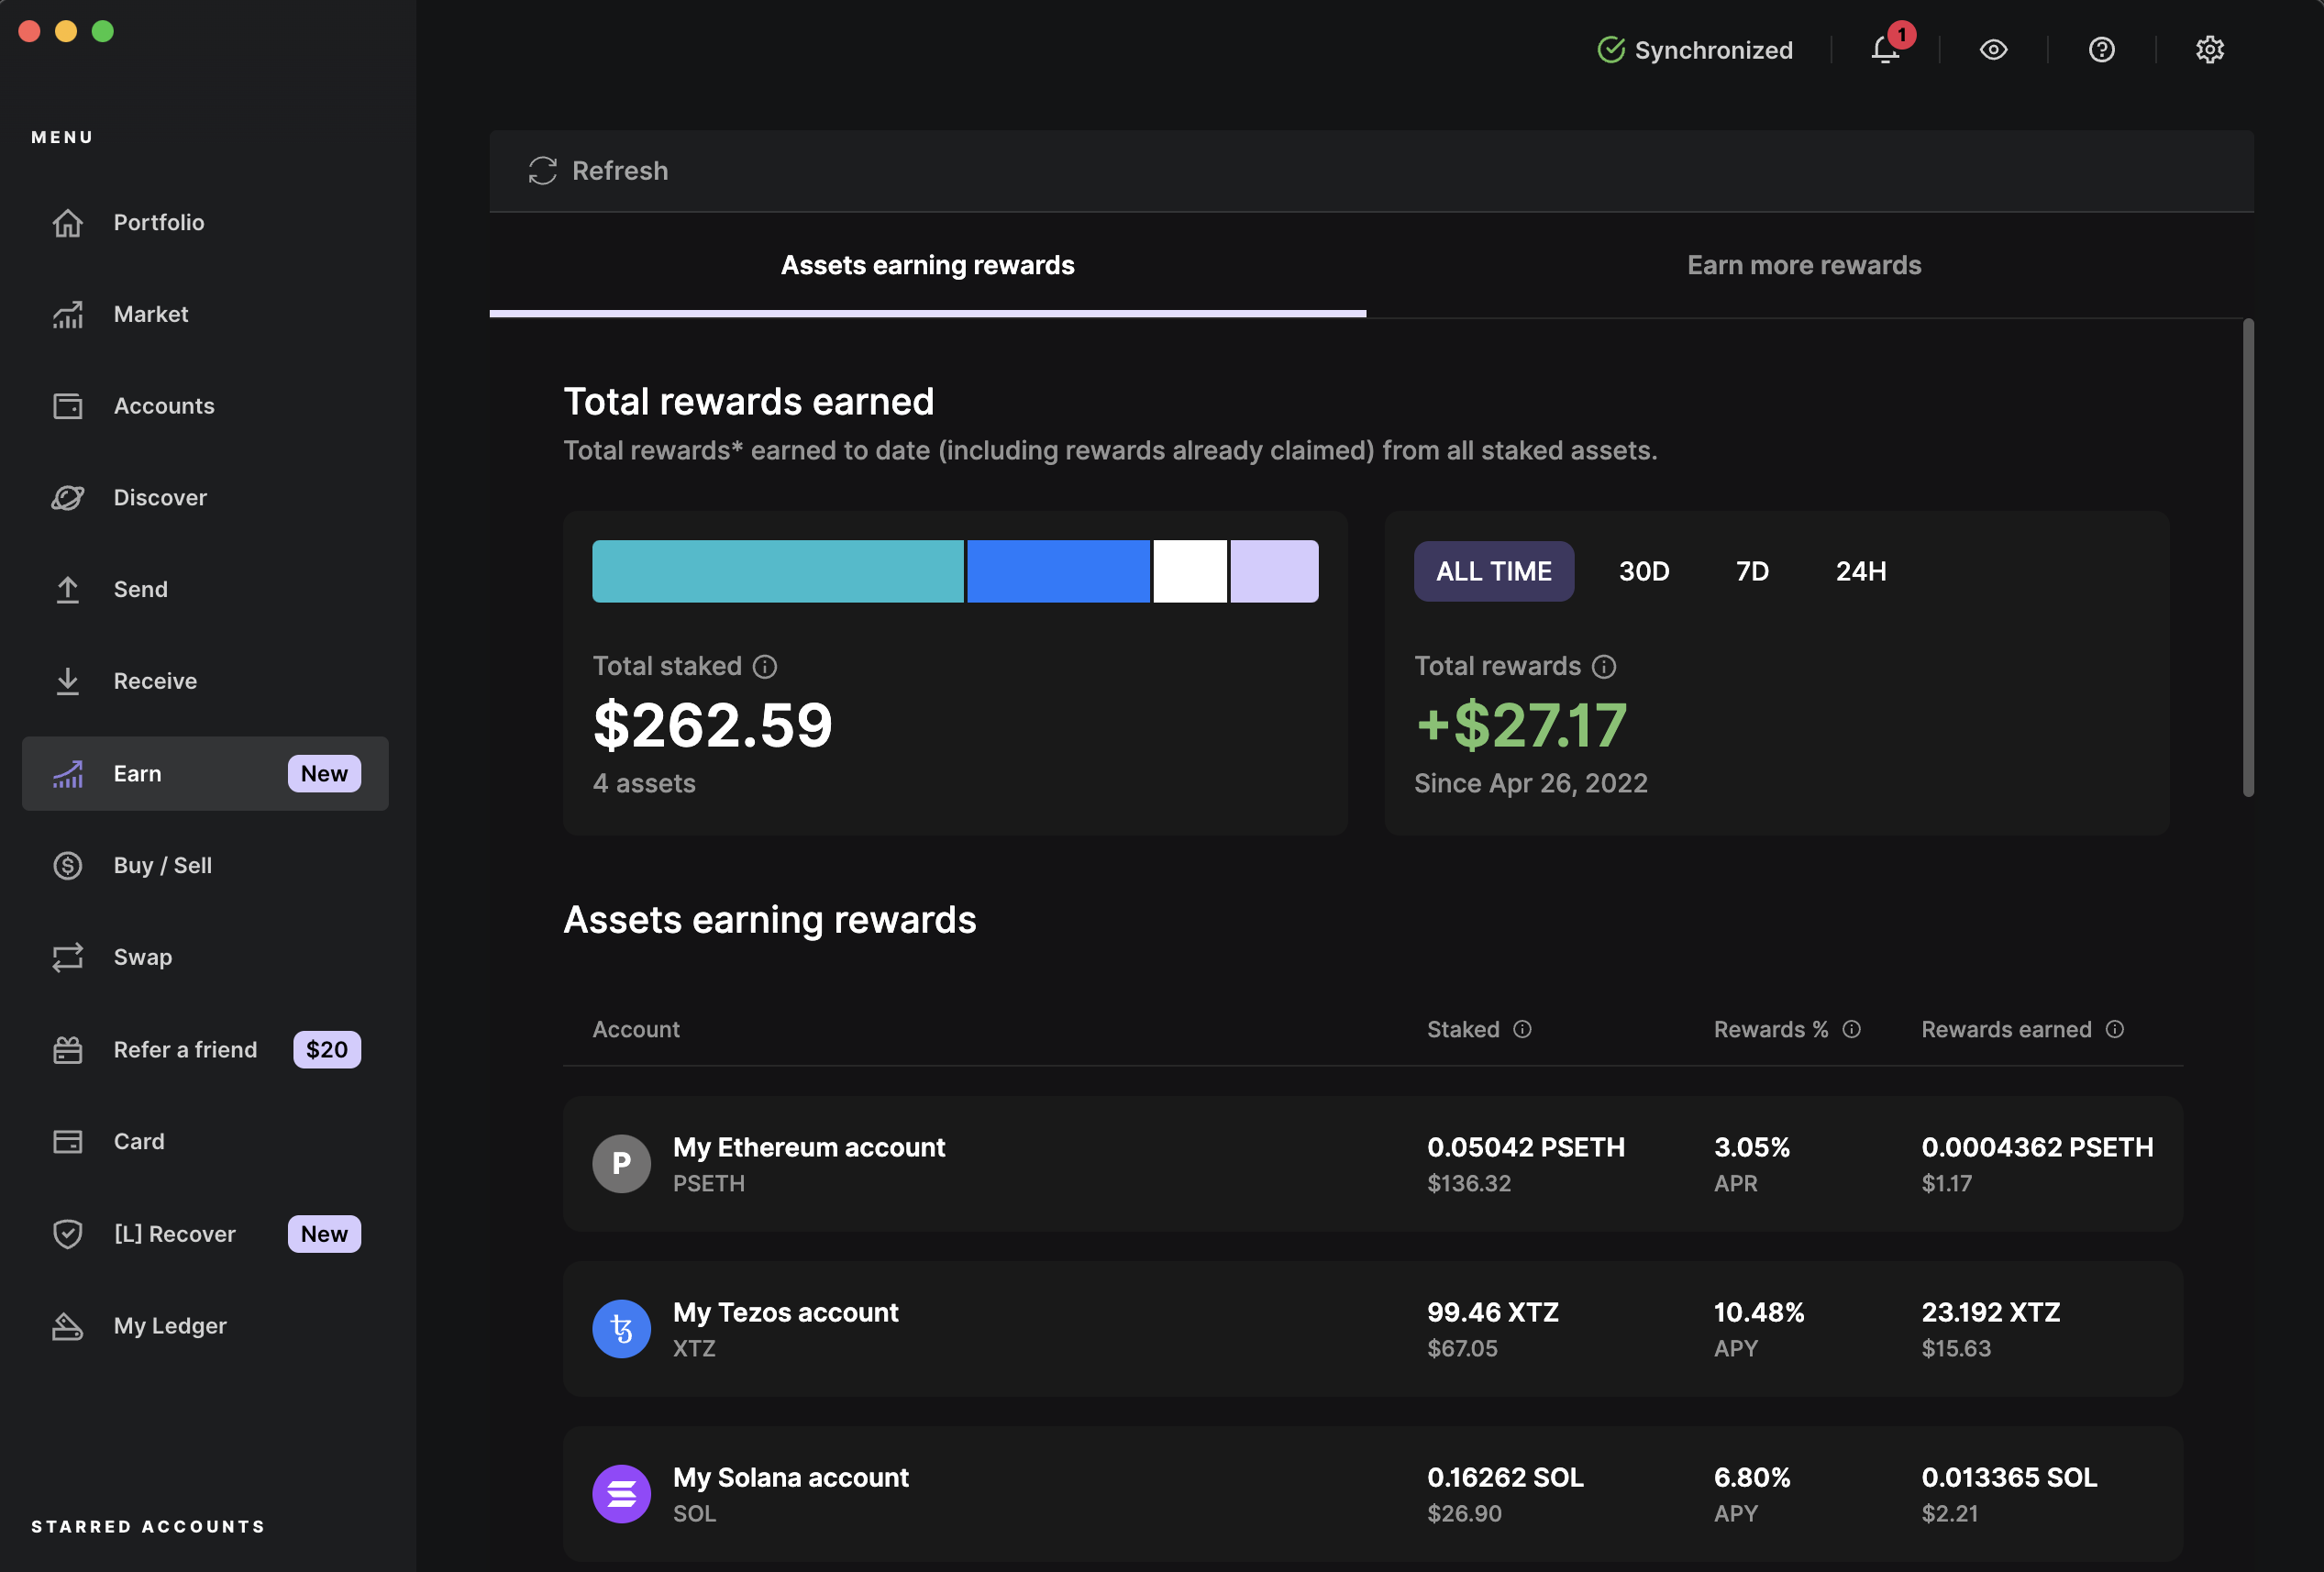Screen dimensions: 2324x1572
Task: Click the teal segment of staked chart
Action: coord(777,571)
